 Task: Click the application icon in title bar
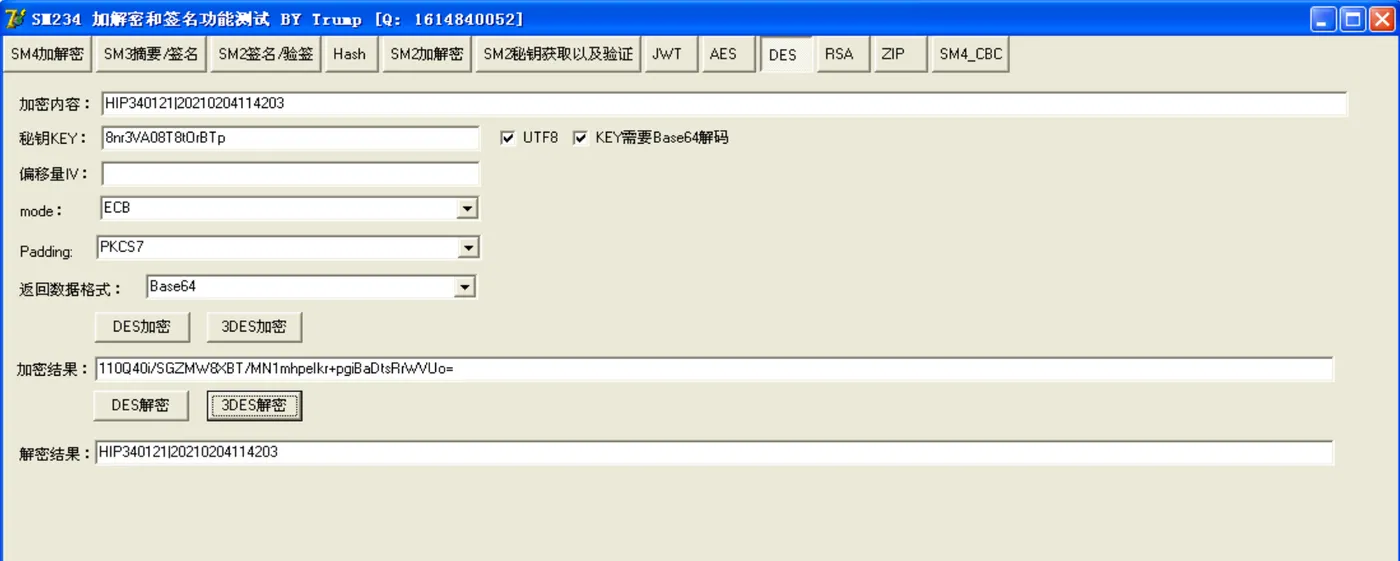[x=15, y=19]
